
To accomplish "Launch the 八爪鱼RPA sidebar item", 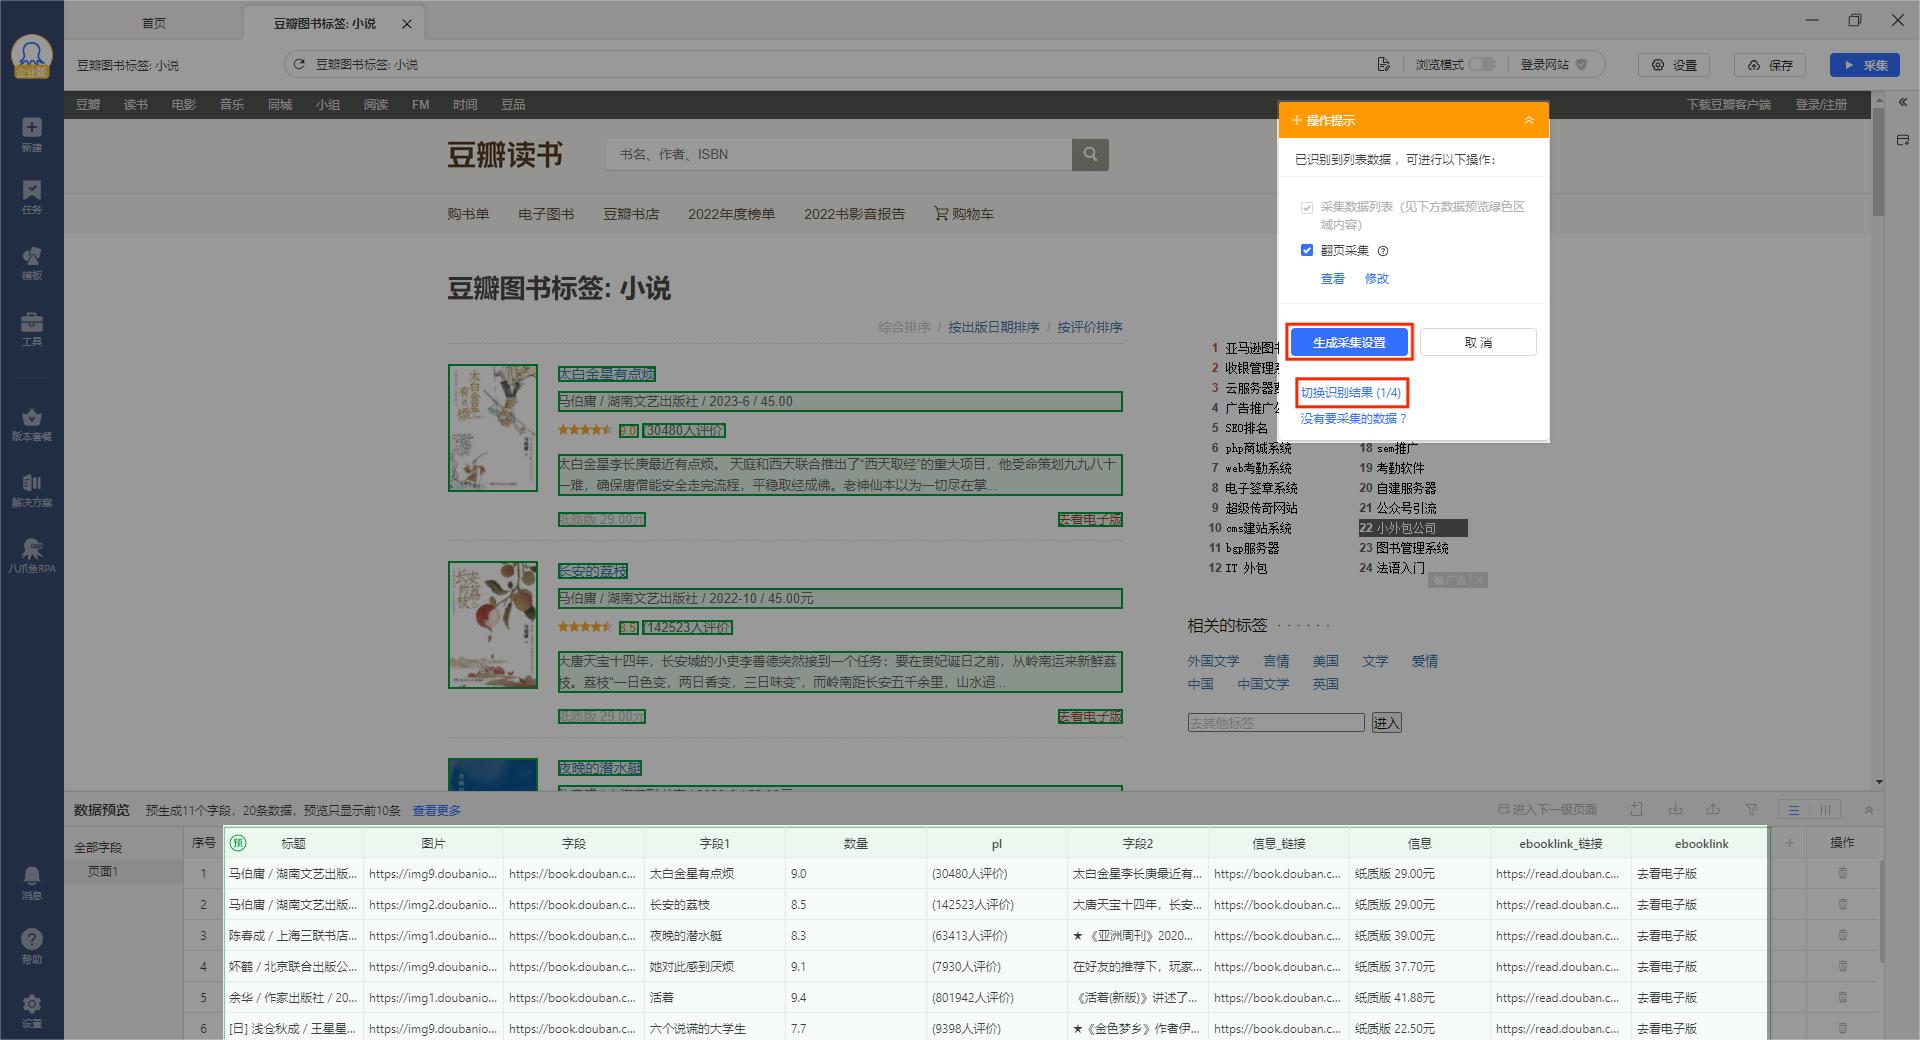I will point(31,553).
